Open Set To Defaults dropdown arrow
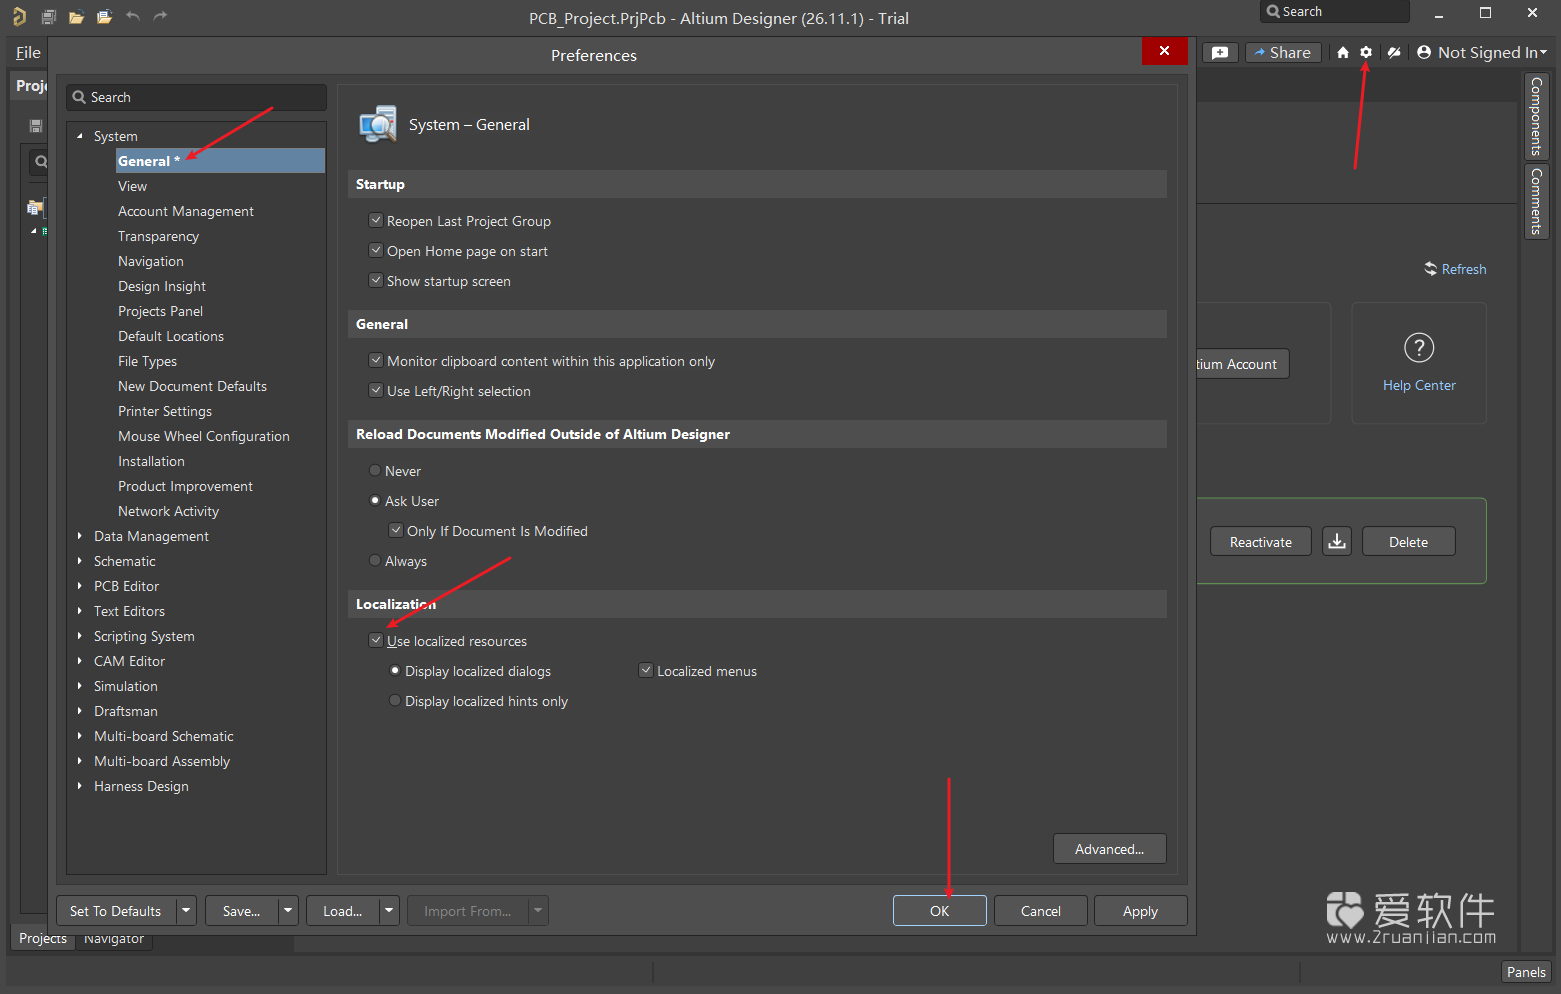1561x994 pixels. pos(186,911)
